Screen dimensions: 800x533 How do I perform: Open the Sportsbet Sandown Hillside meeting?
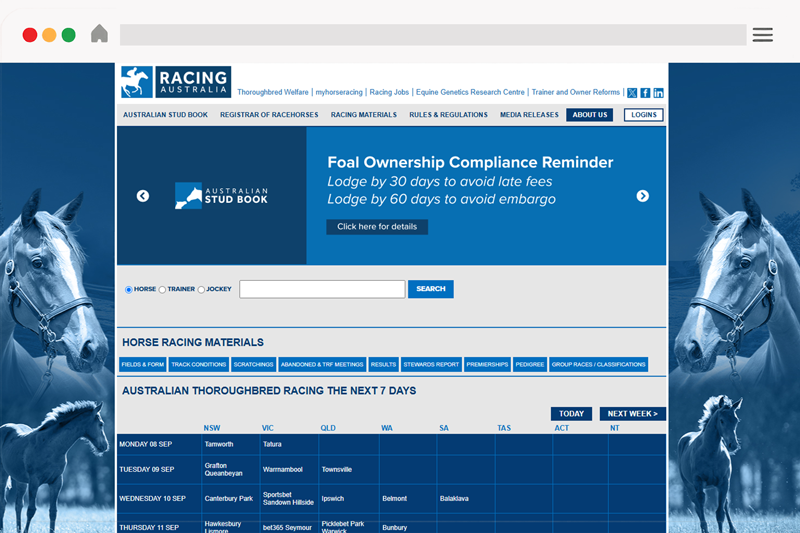click(x=288, y=499)
